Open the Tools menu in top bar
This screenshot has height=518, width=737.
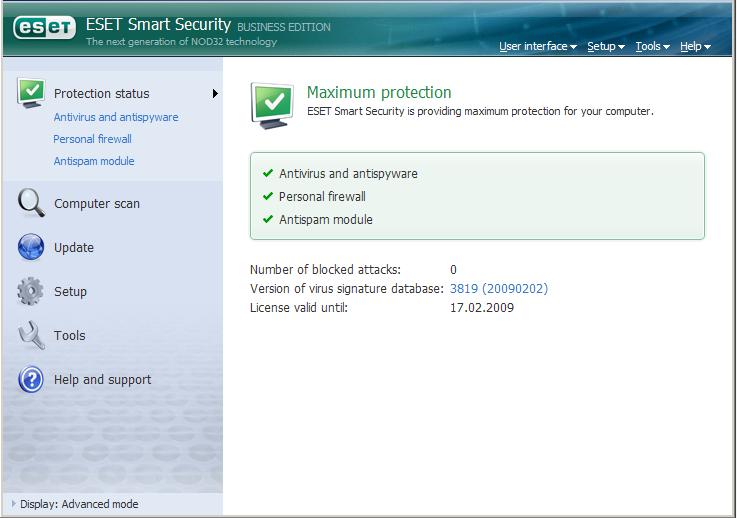point(652,46)
